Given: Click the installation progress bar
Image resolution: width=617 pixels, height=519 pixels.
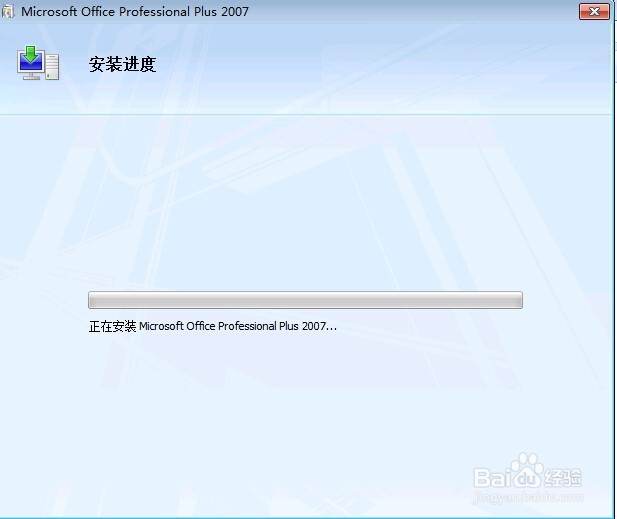Looking at the screenshot, I should point(305,300).
